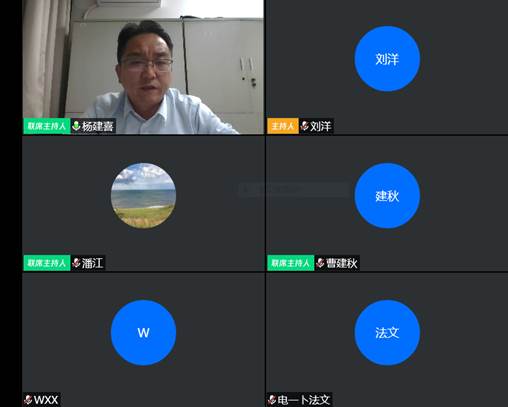
Task: Click the muted mic icon beside 刘洋's name label
Action: 304,126
